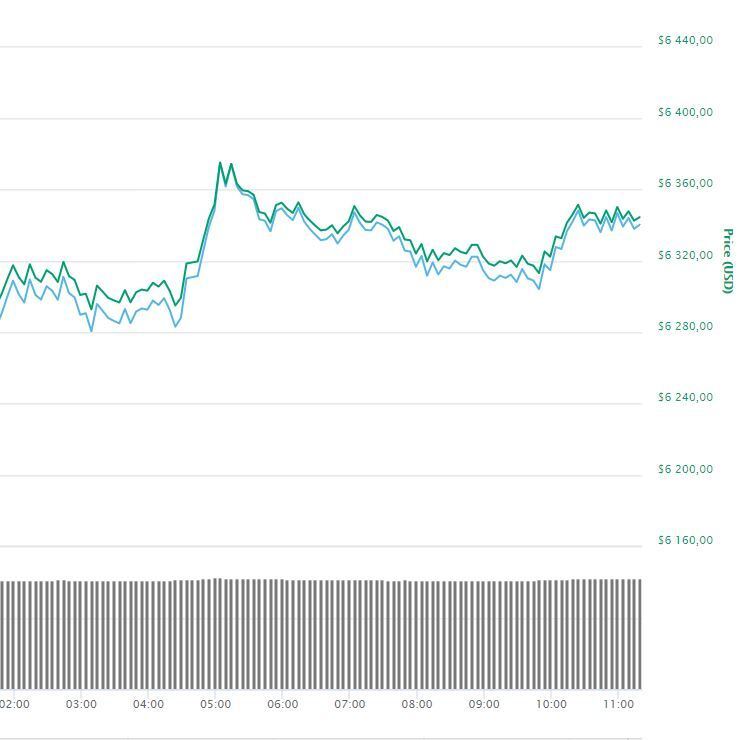The height and width of the screenshot is (740, 743).
Task: Click the Price (USD) axis title
Action: (728, 262)
